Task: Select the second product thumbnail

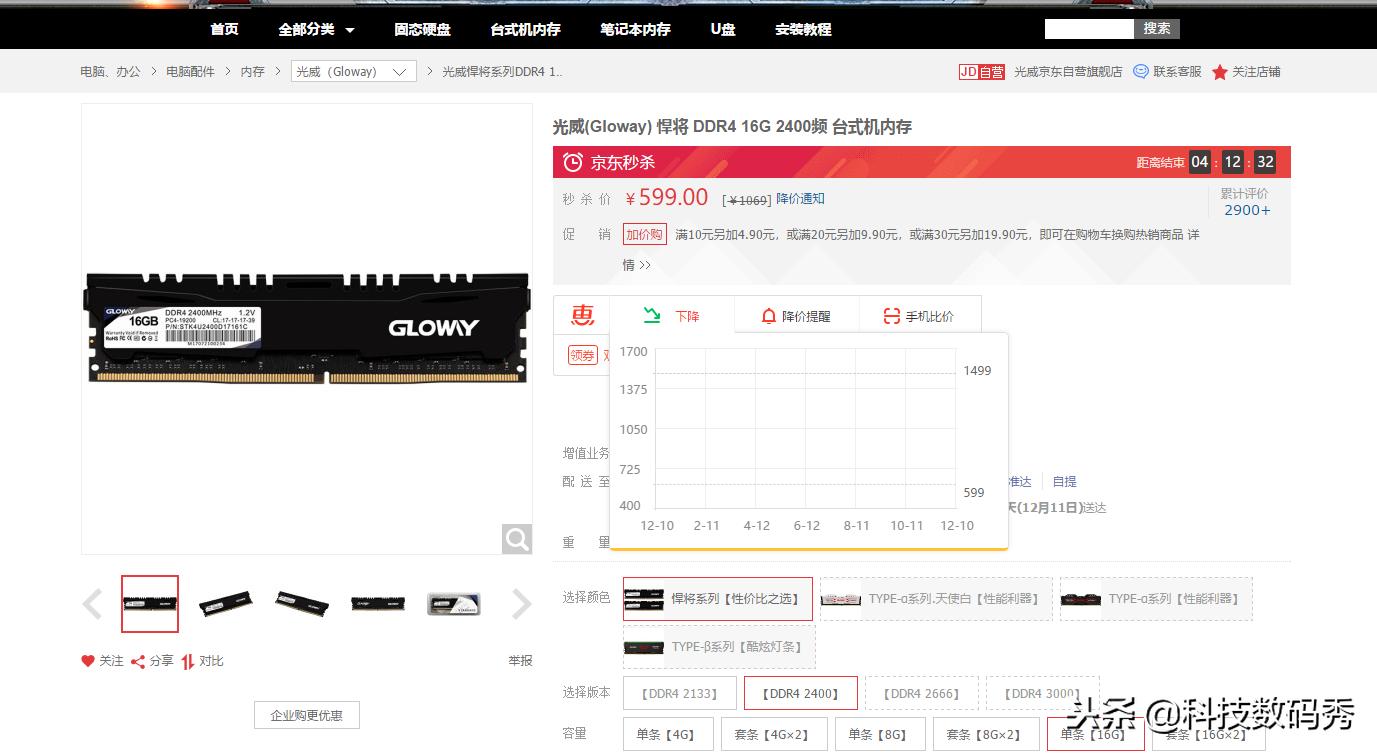Action: pos(226,604)
